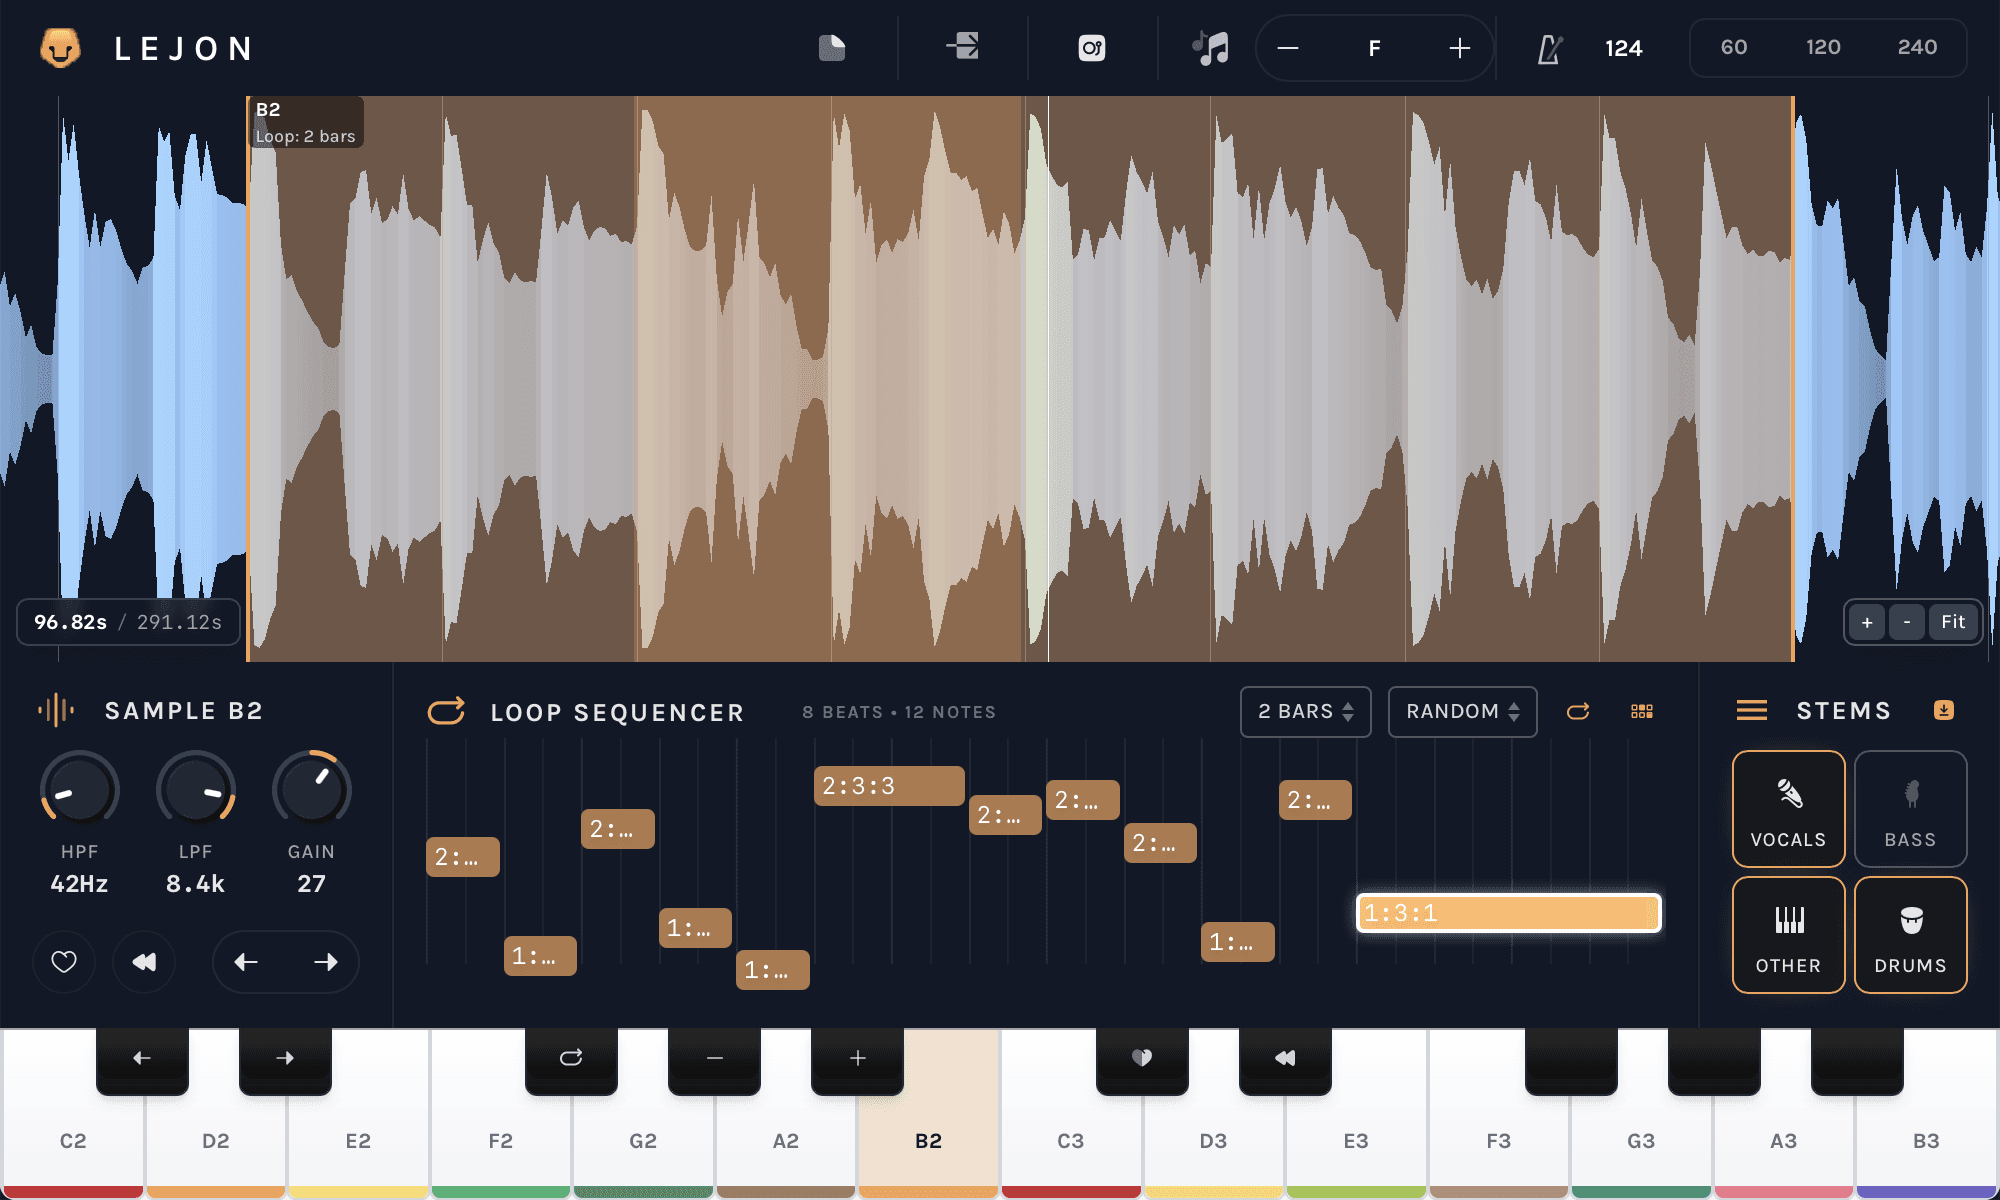Click the Fit button to fit the waveform
Viewport: 2000px width, 1200px height.
click(x=1952, y=621)
